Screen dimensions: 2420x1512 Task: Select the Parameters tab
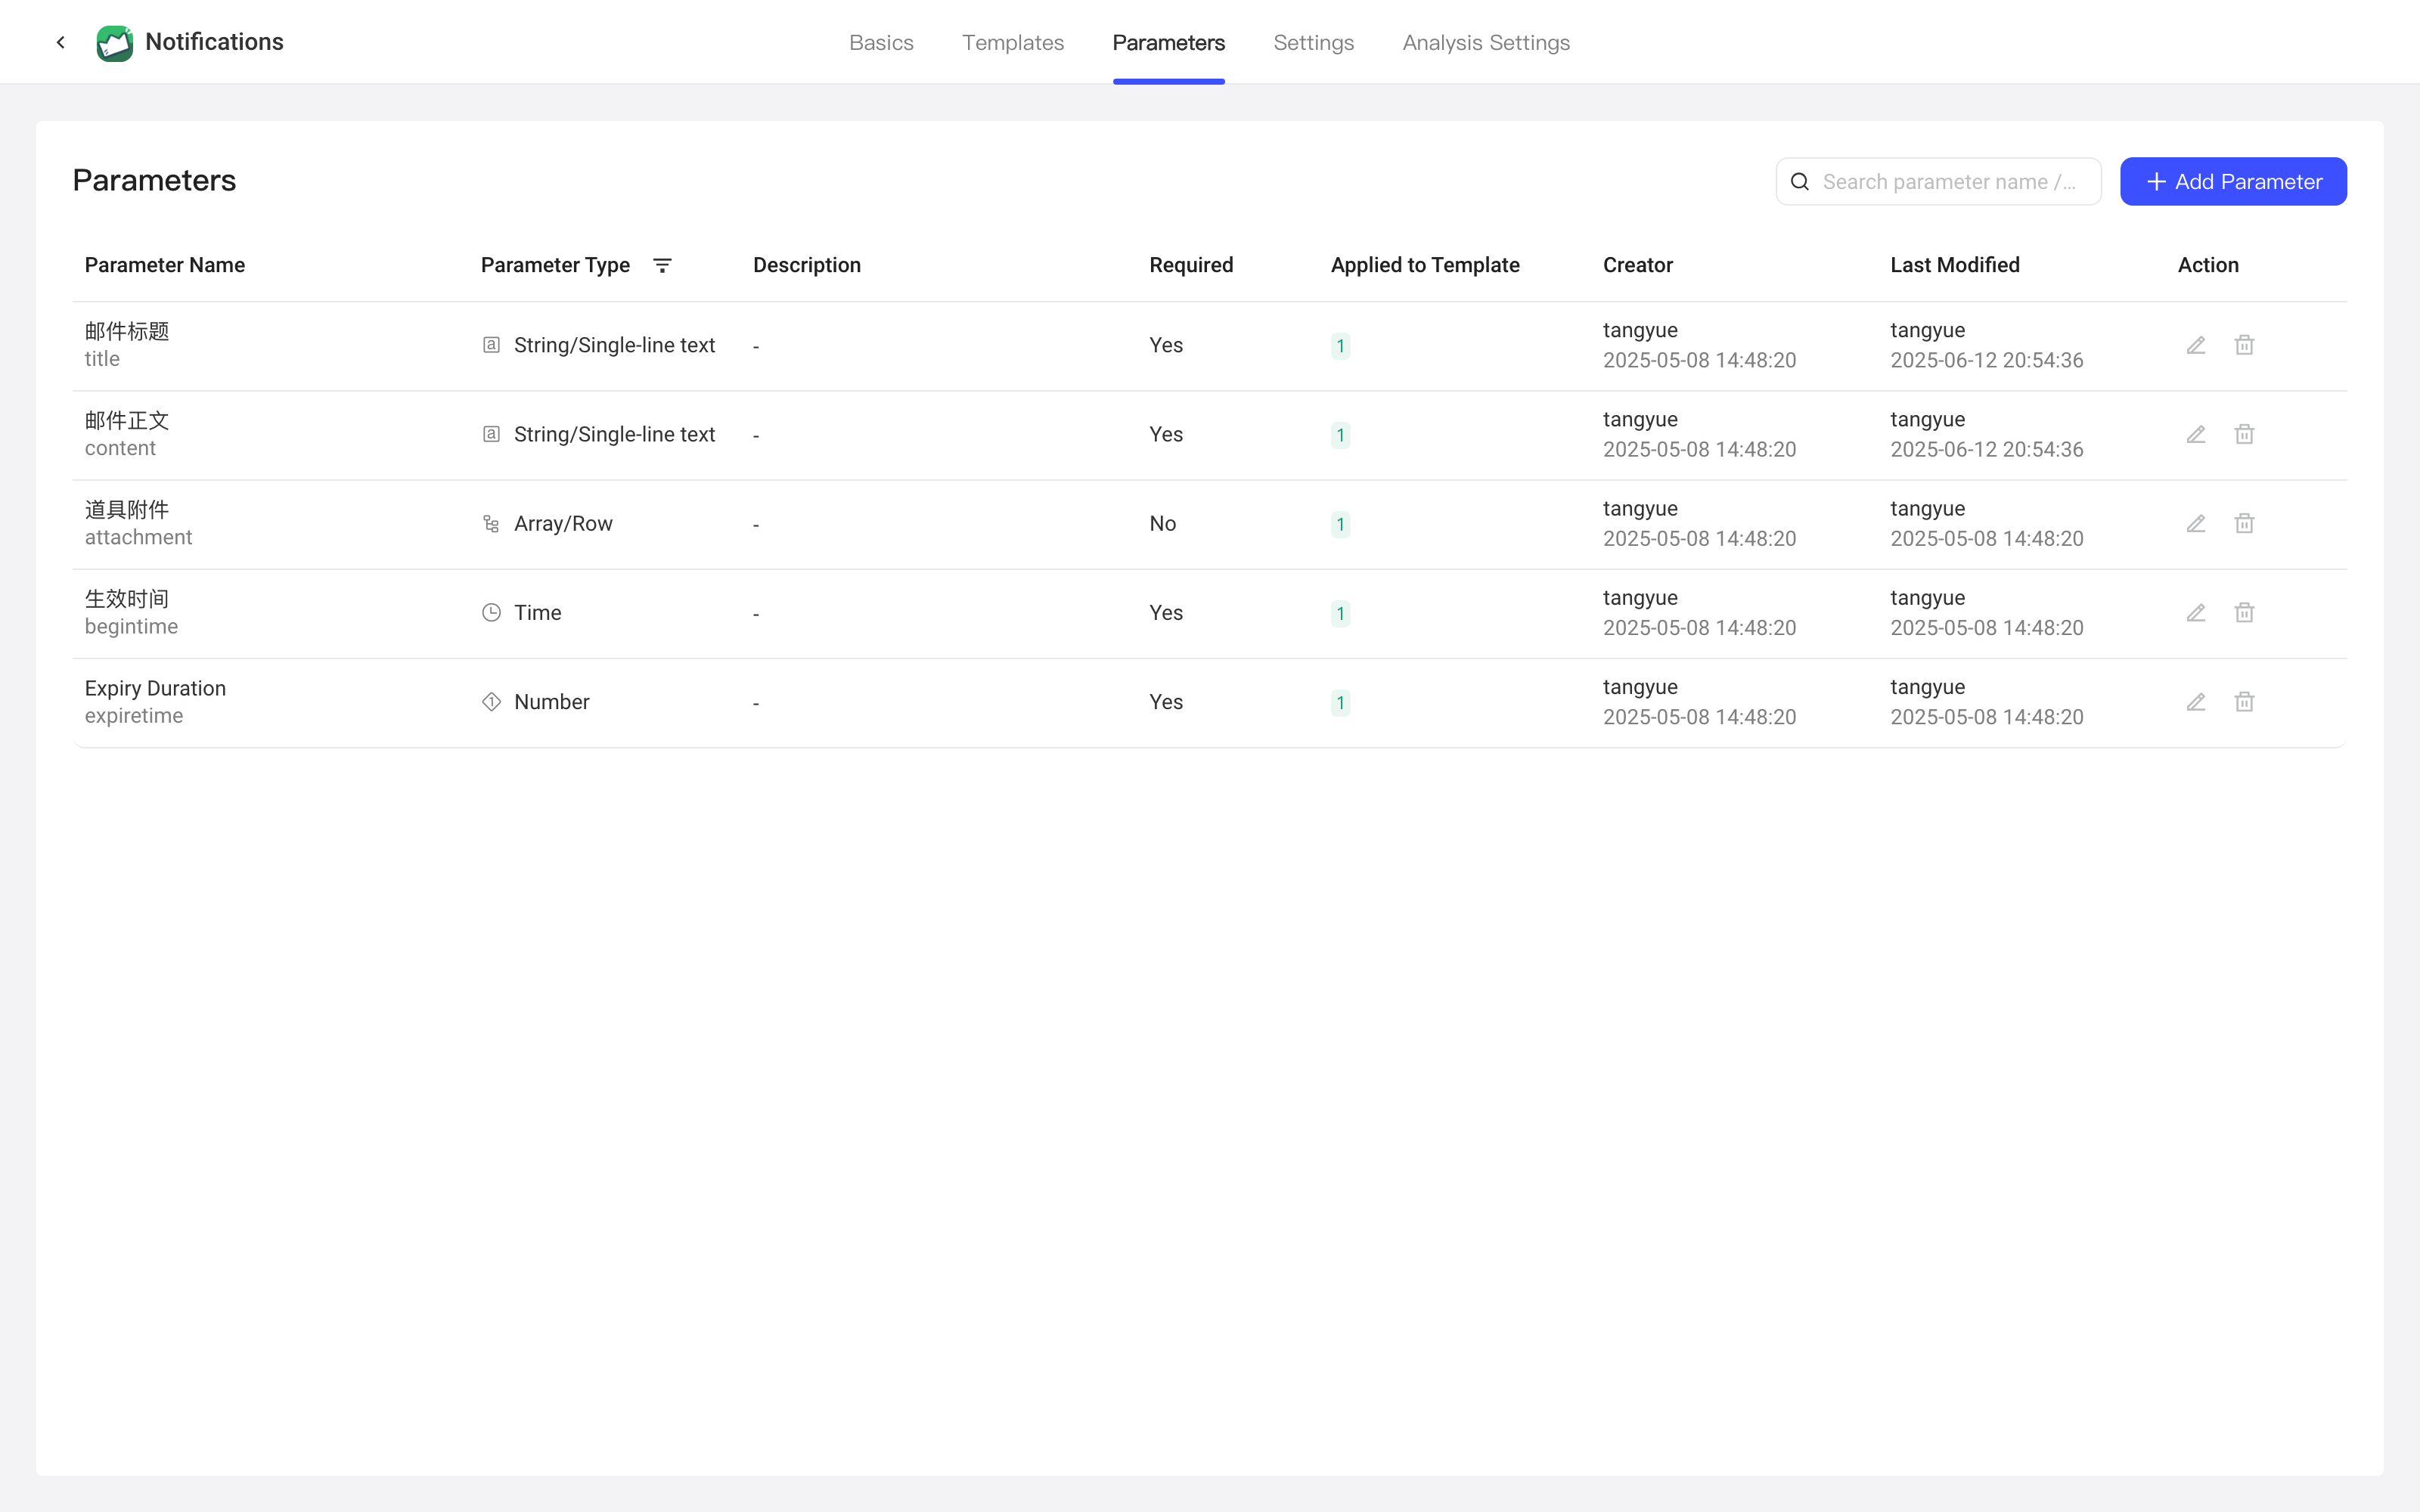pos(1168,43)
